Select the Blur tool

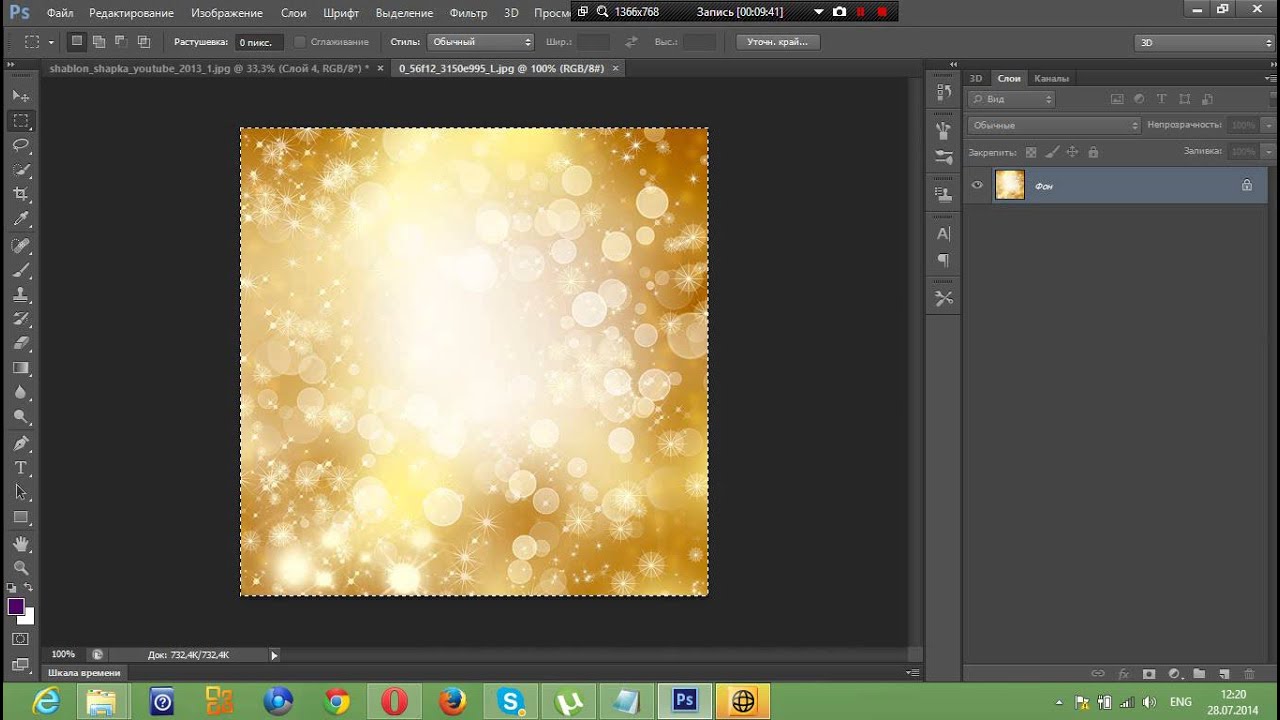(21, 393)
